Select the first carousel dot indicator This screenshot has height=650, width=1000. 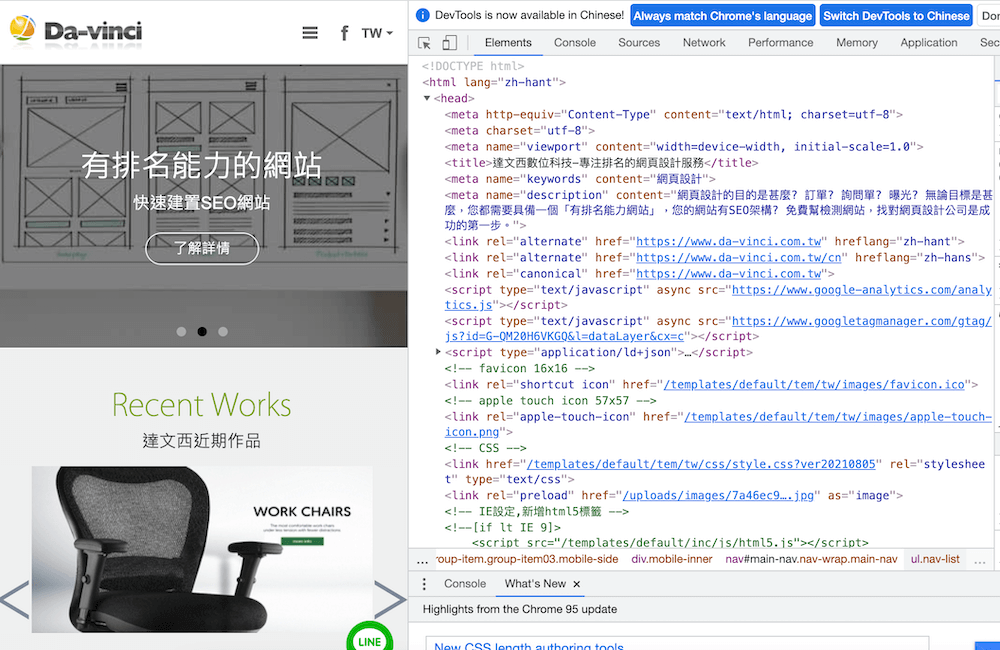coord(181,331)
